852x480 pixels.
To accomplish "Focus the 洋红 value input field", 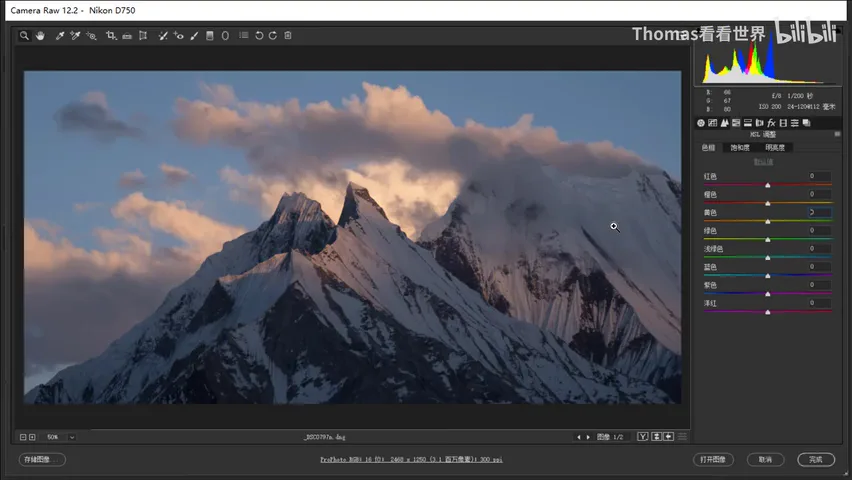I will pos(819,303).
